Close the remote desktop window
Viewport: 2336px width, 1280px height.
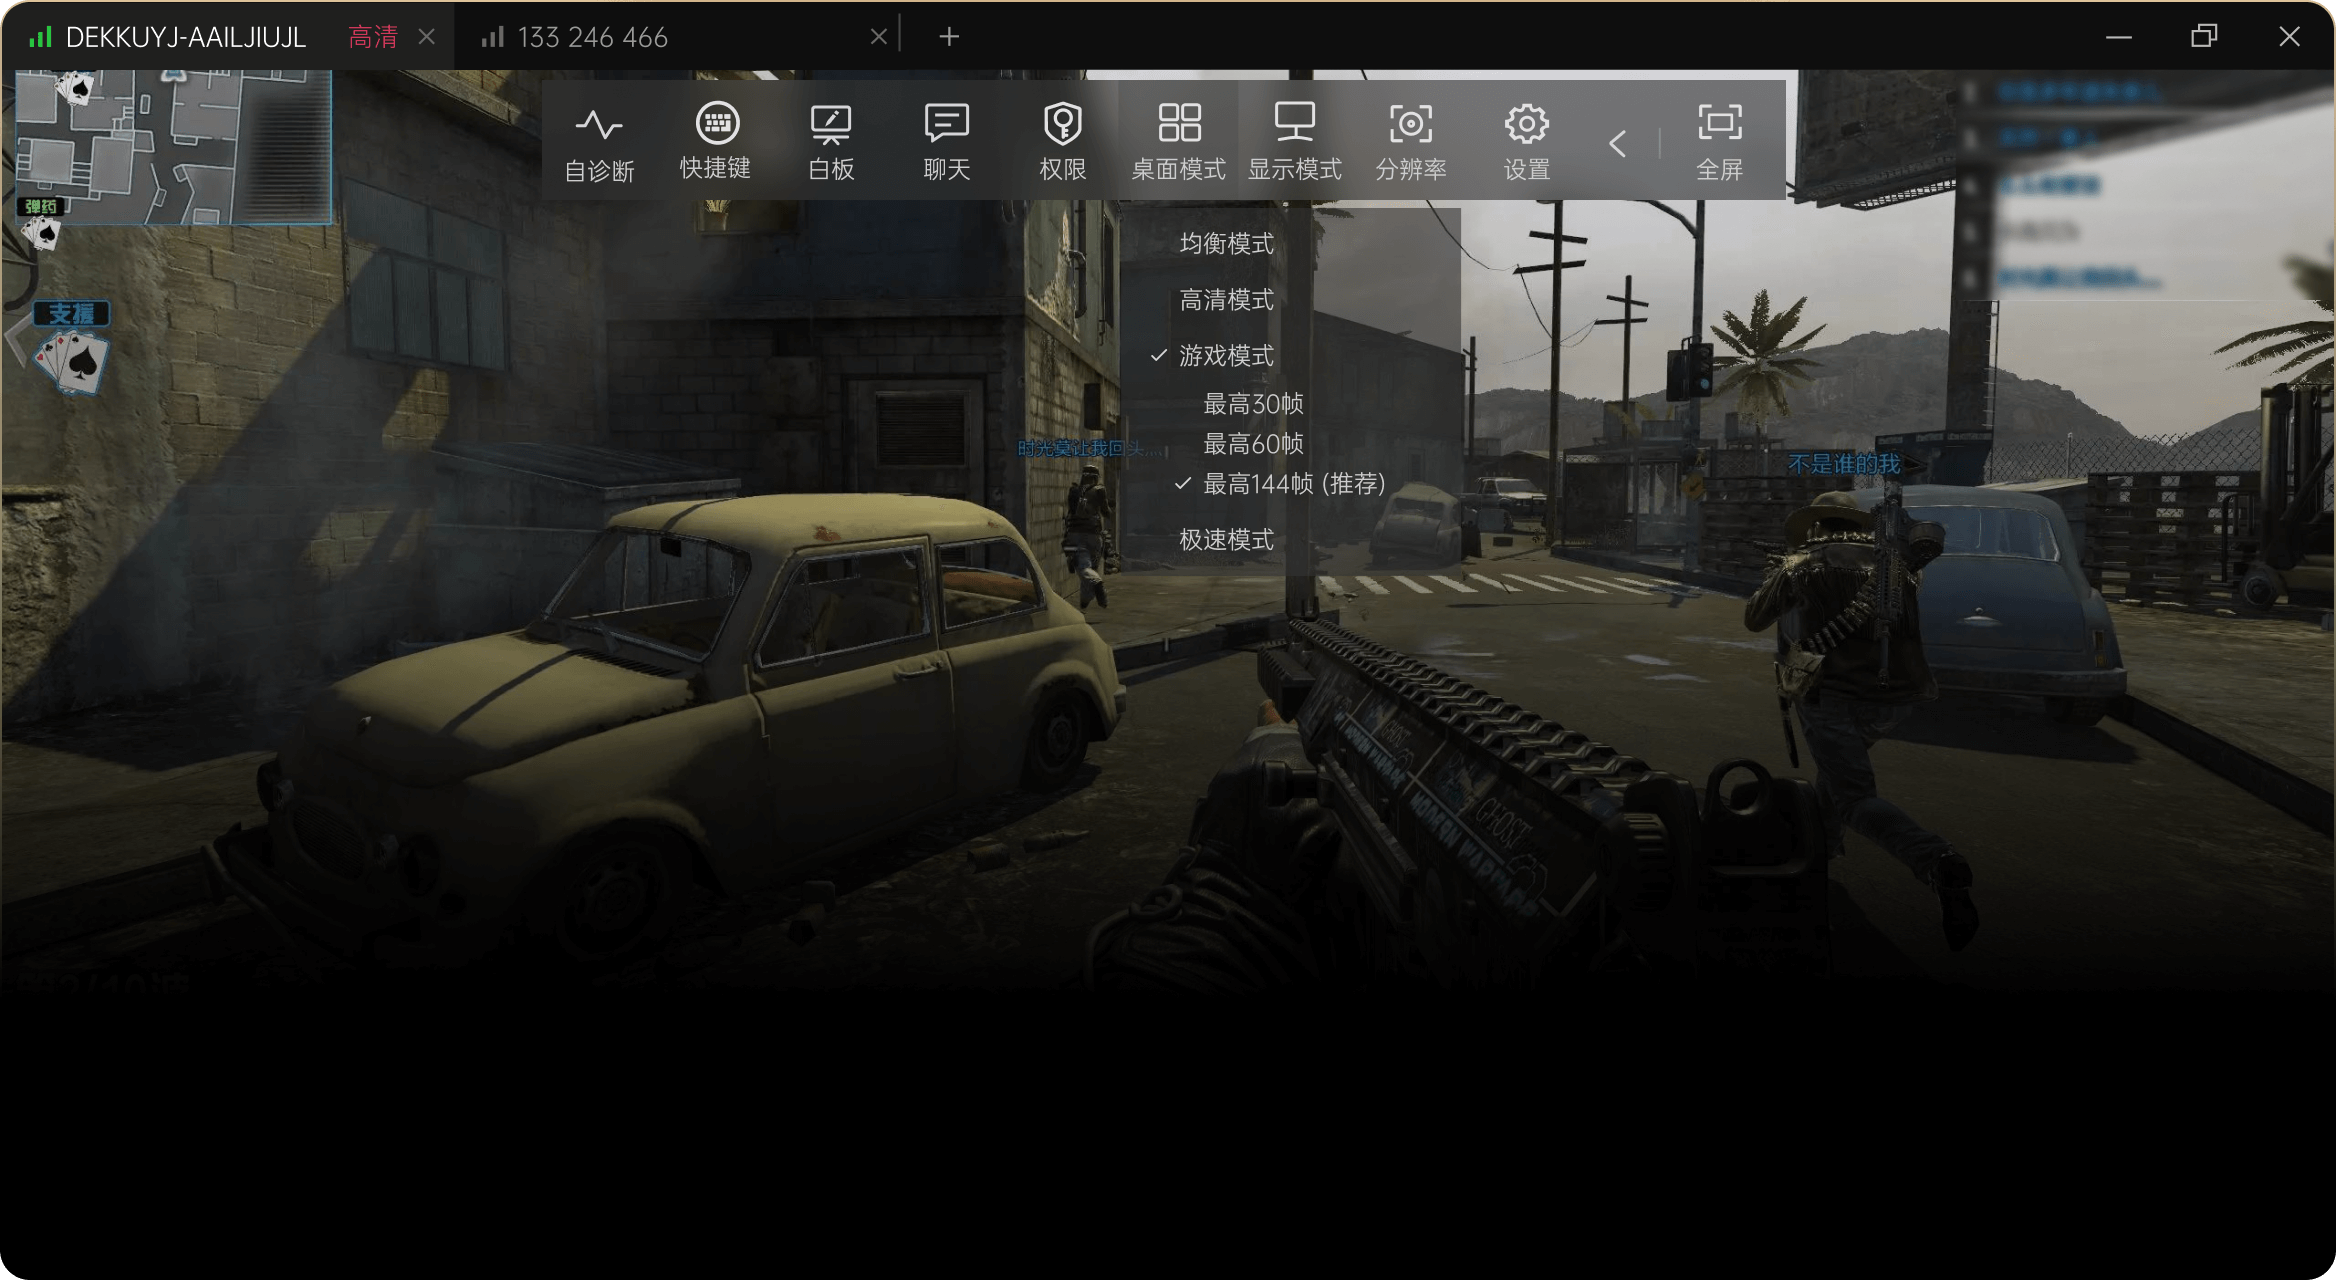tap(2289, 37)
